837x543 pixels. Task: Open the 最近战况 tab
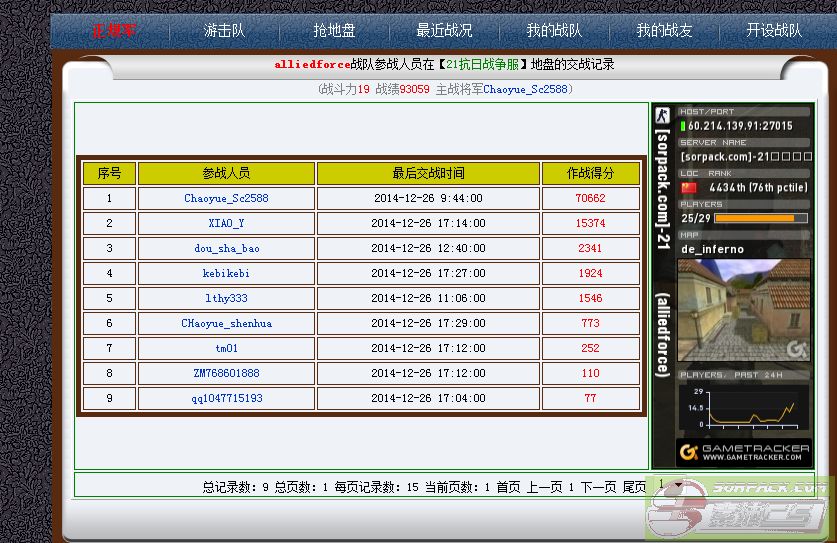click(x=444, y=31)
